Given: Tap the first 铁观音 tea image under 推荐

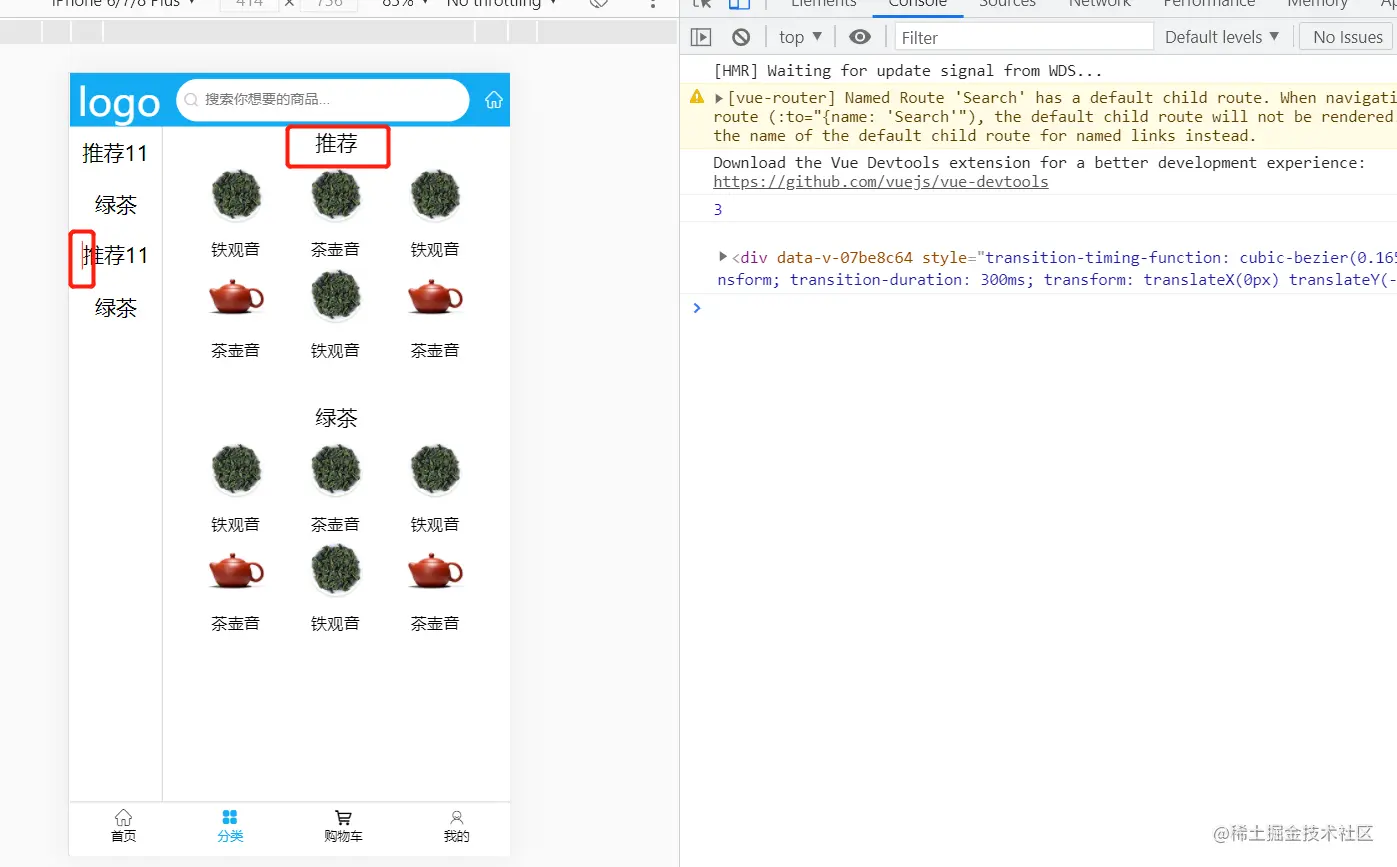Looking at the screenshot, I should (236, 196).
